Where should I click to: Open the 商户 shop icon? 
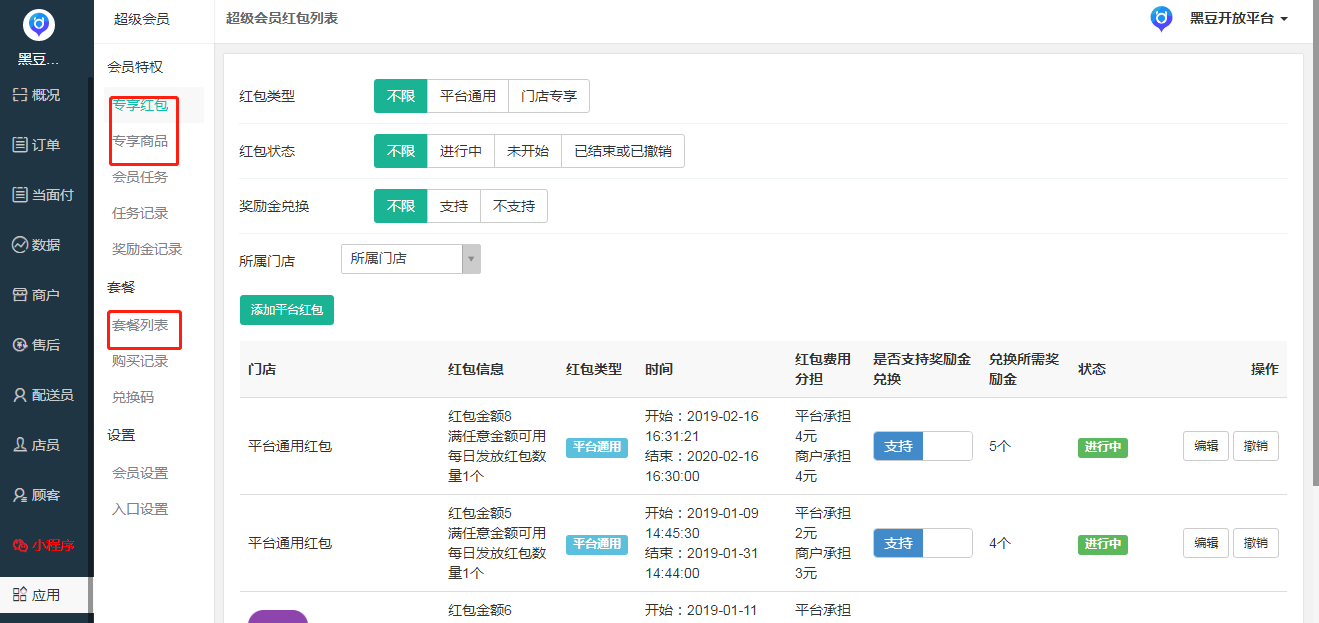(x=19, y=295)
